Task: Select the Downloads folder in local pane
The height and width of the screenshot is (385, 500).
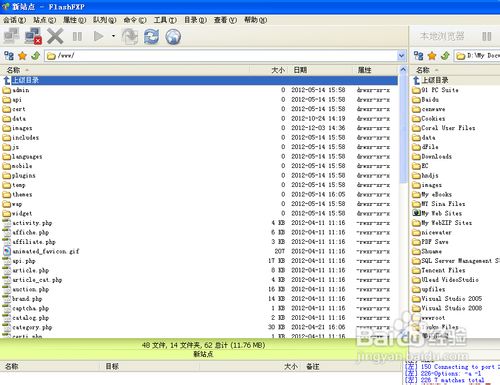Action: click(436, 156)
